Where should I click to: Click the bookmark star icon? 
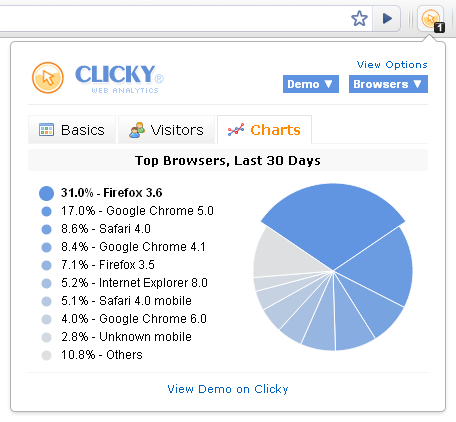(x=359, y=19)
